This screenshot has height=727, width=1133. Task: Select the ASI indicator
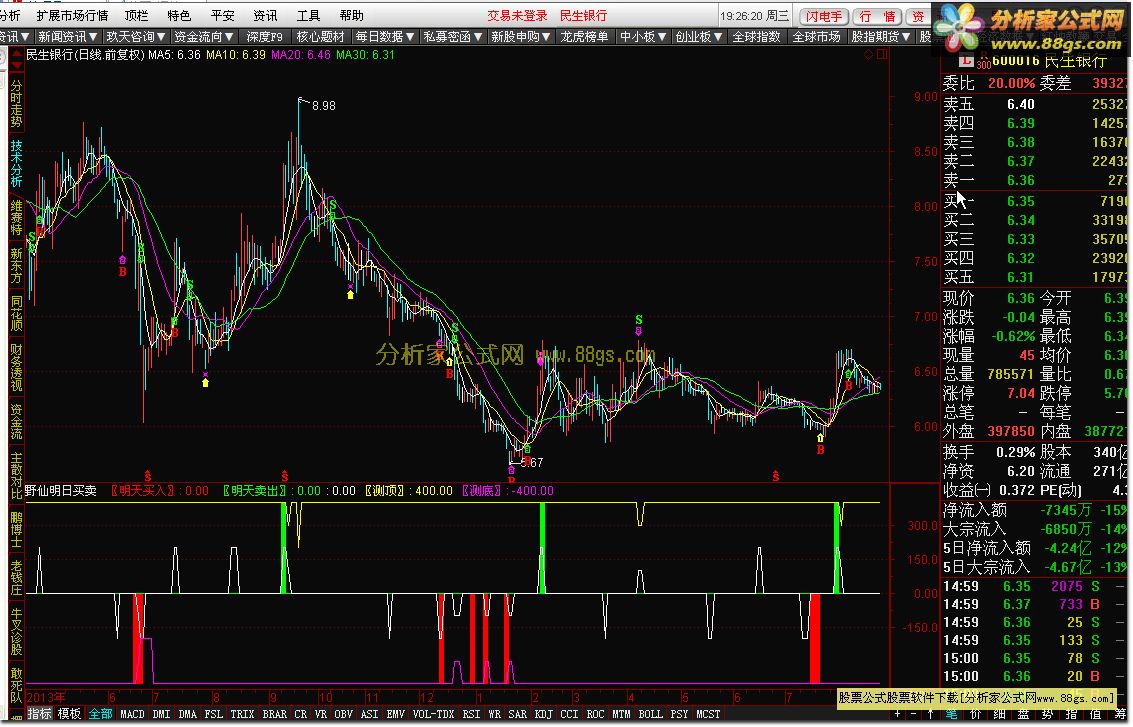(x=369, y=714)
